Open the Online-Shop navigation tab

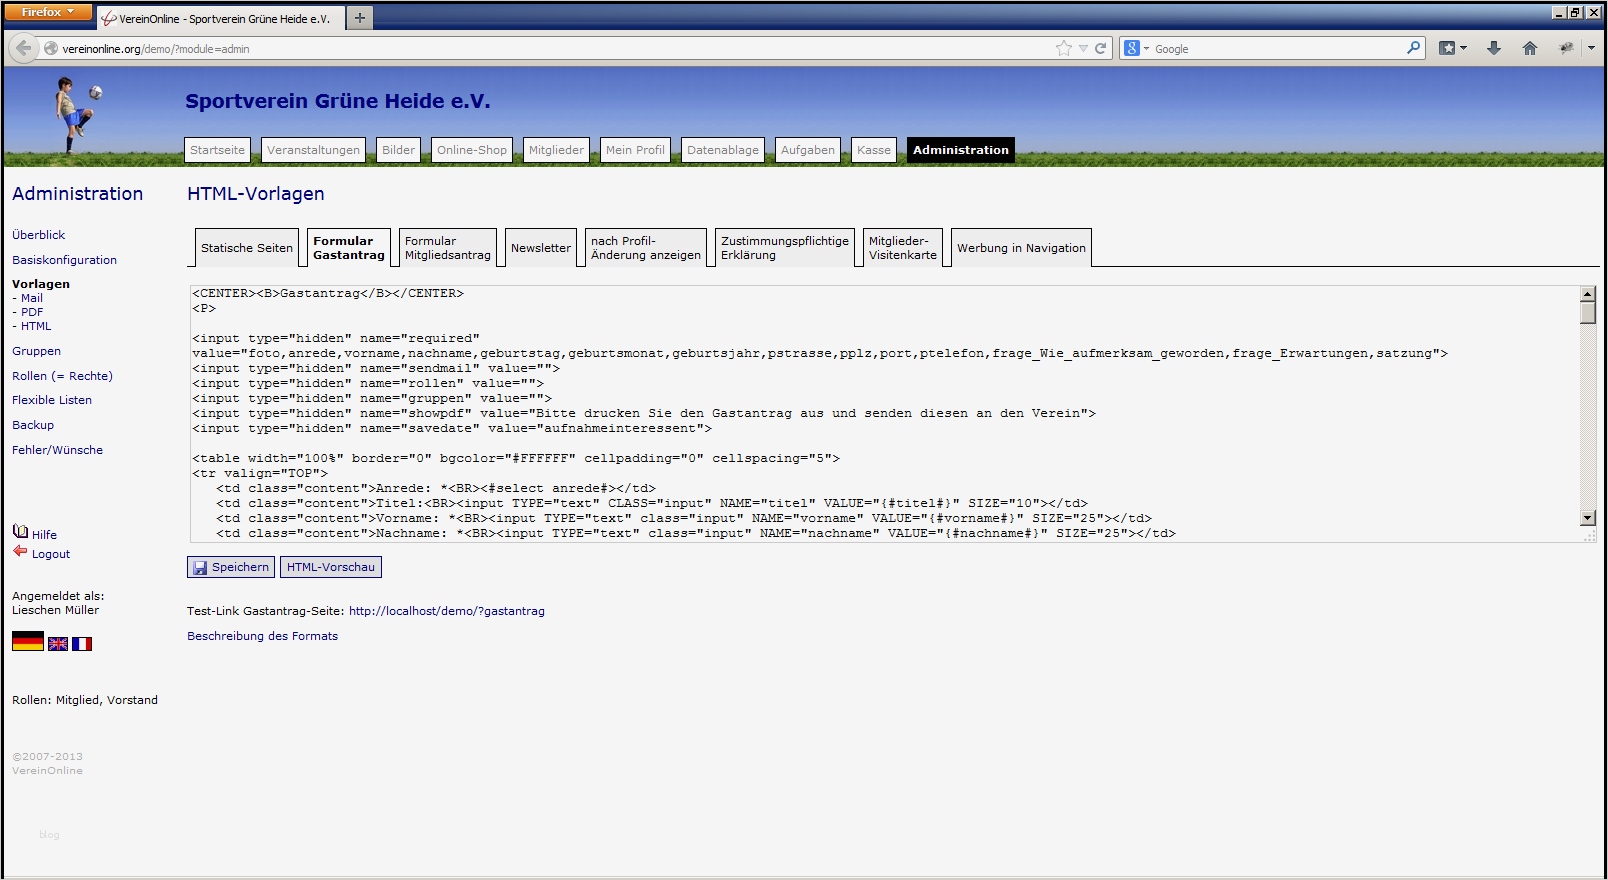(472, 150)
